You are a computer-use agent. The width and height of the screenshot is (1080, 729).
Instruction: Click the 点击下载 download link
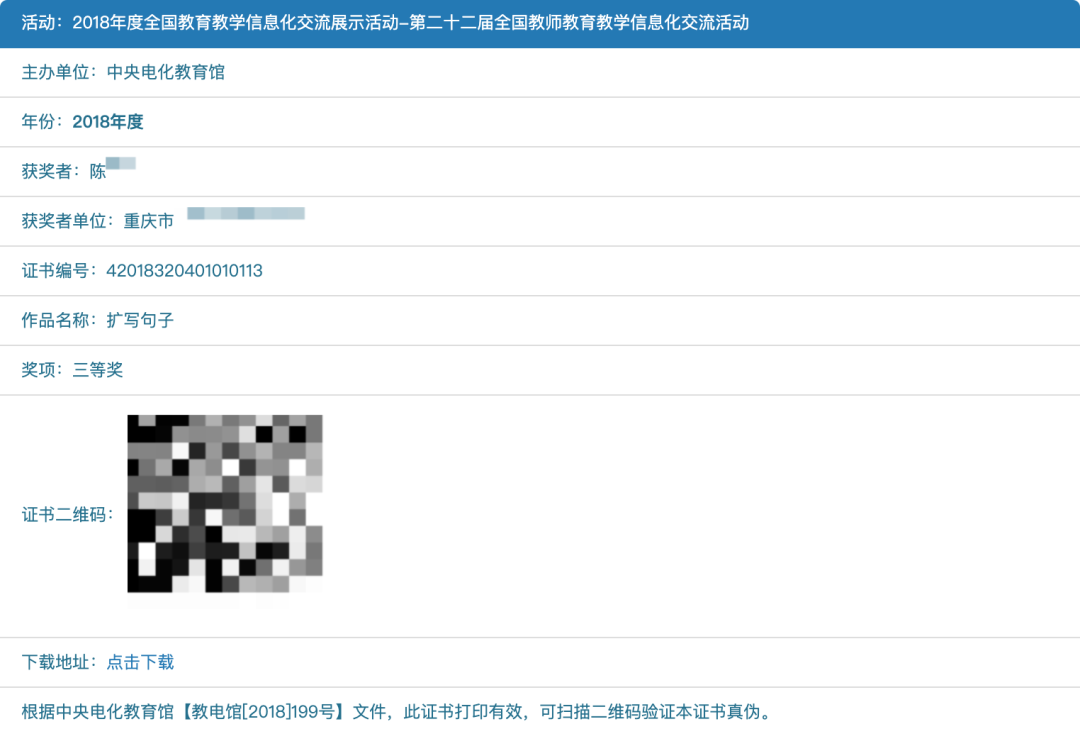[140, 662]
